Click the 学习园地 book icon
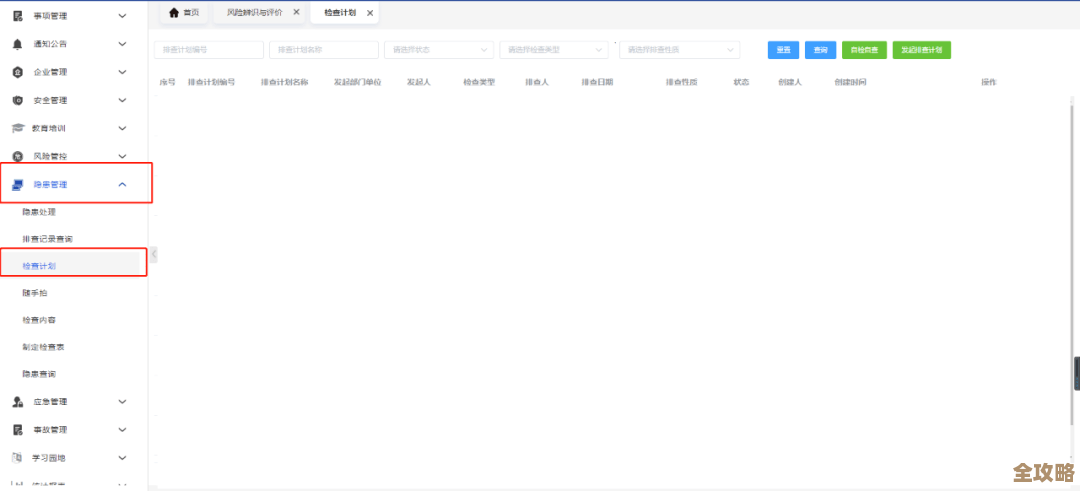1080x491 pixels. coord(18,457)
